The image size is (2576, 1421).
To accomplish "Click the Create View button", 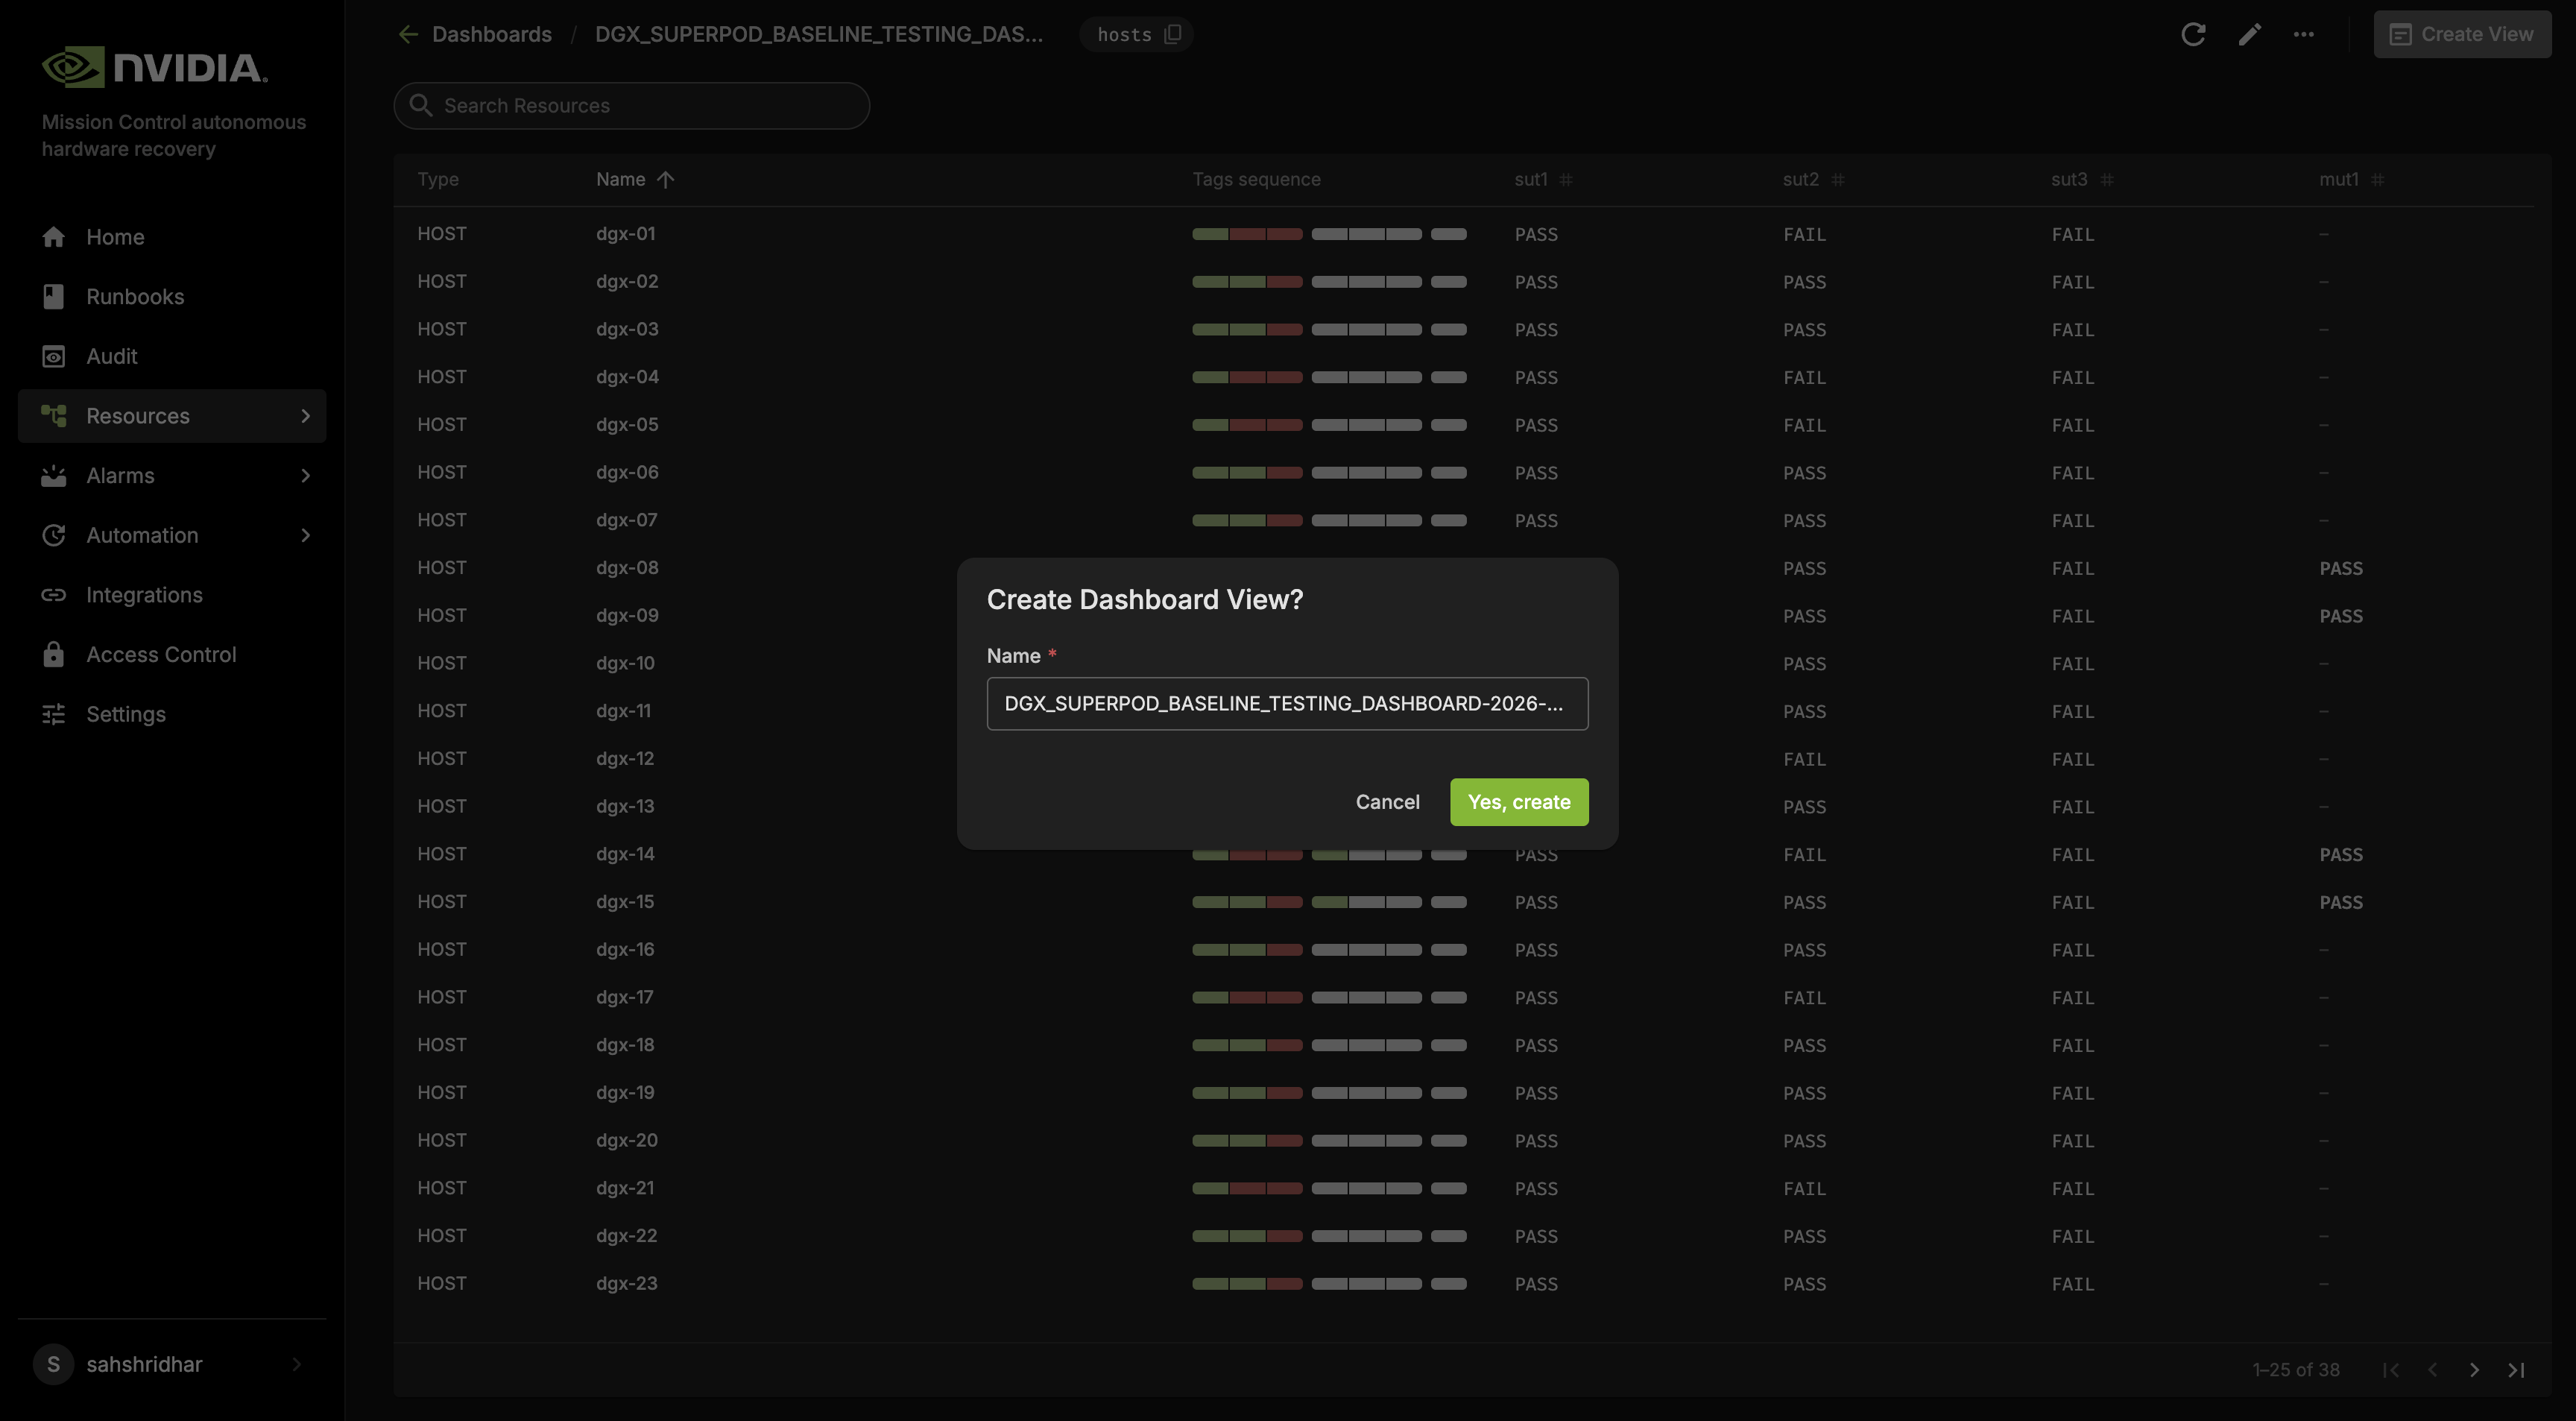I will coord(2462,34).
